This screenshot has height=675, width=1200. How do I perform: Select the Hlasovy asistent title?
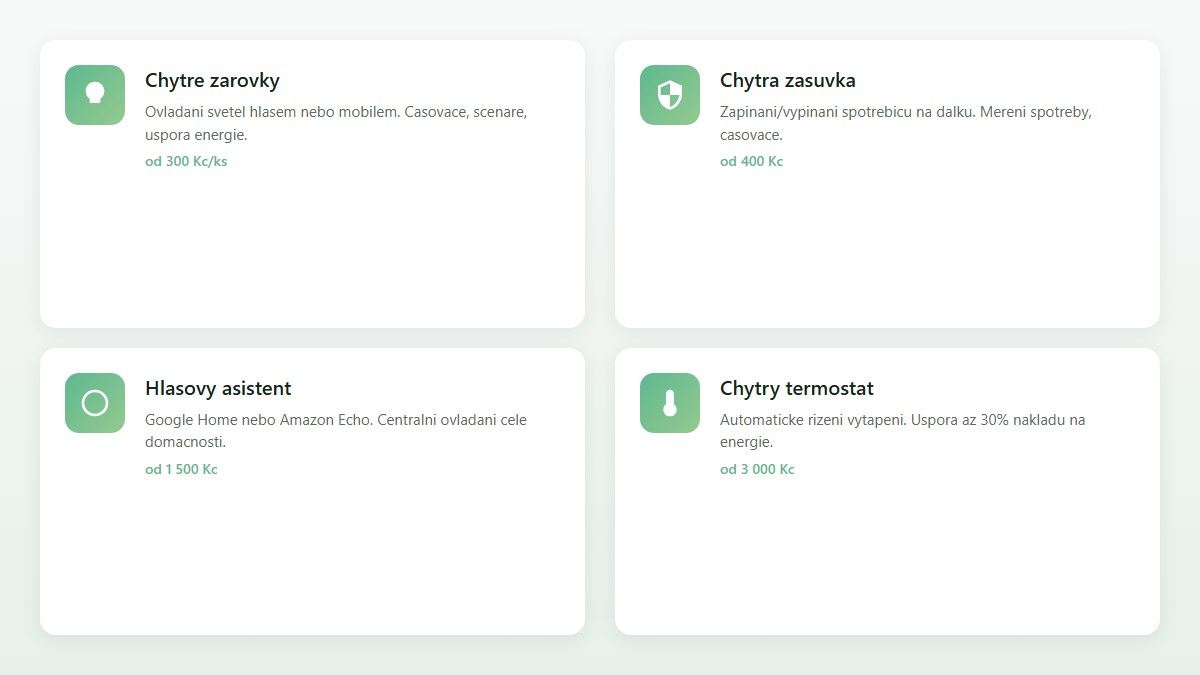218,388
